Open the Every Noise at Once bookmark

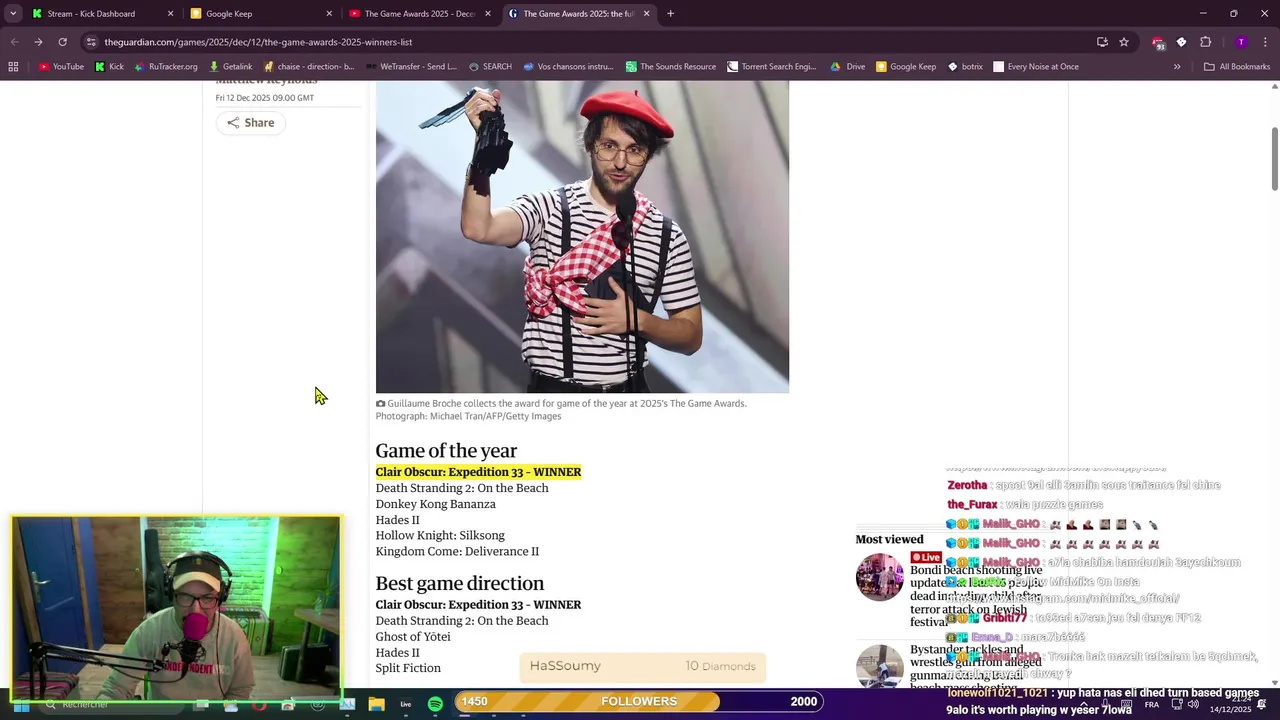[x=1036, y=67]
